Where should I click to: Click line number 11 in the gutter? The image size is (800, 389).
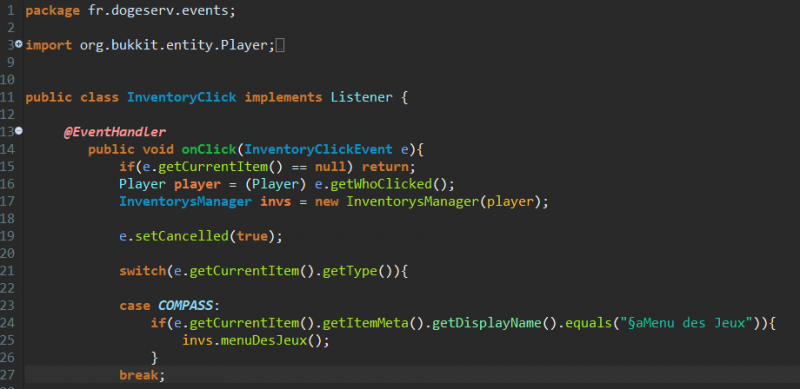click(x=8, y=97)
